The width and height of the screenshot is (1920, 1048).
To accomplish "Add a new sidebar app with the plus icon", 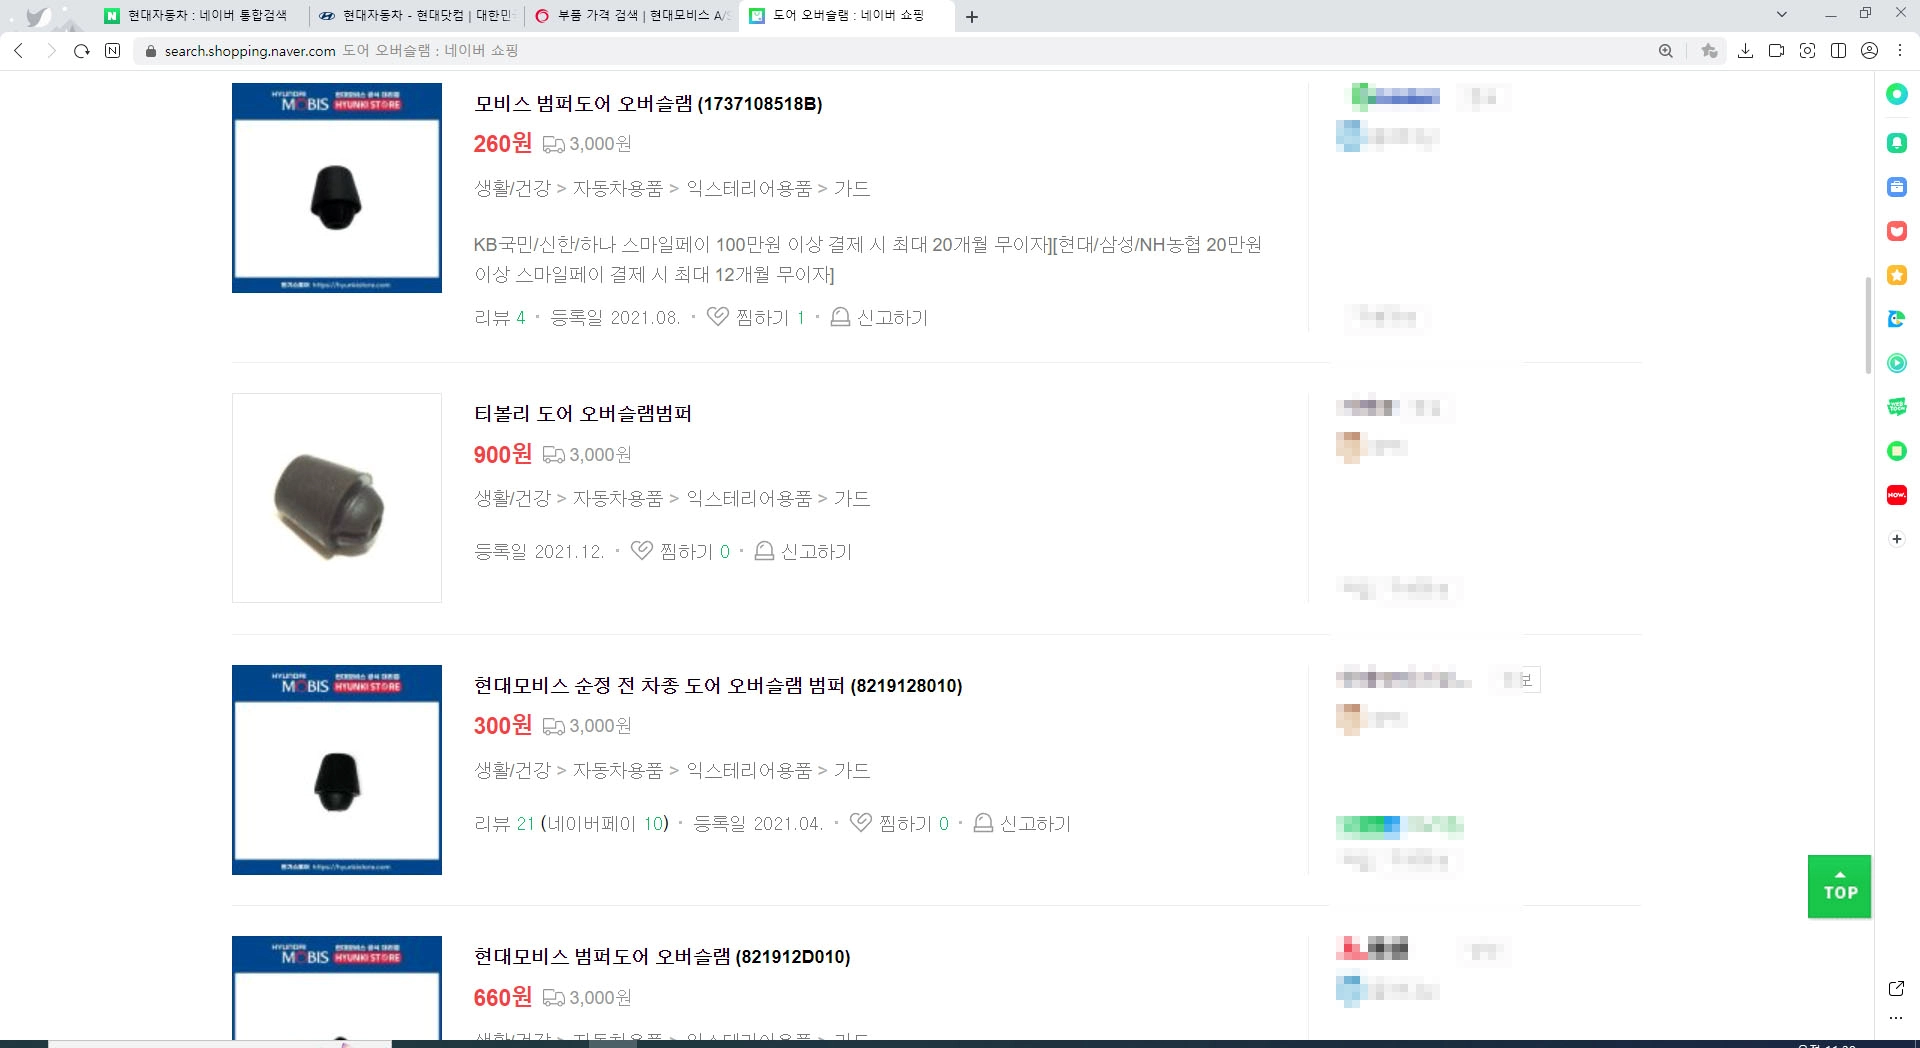I will coord(1897,539).
